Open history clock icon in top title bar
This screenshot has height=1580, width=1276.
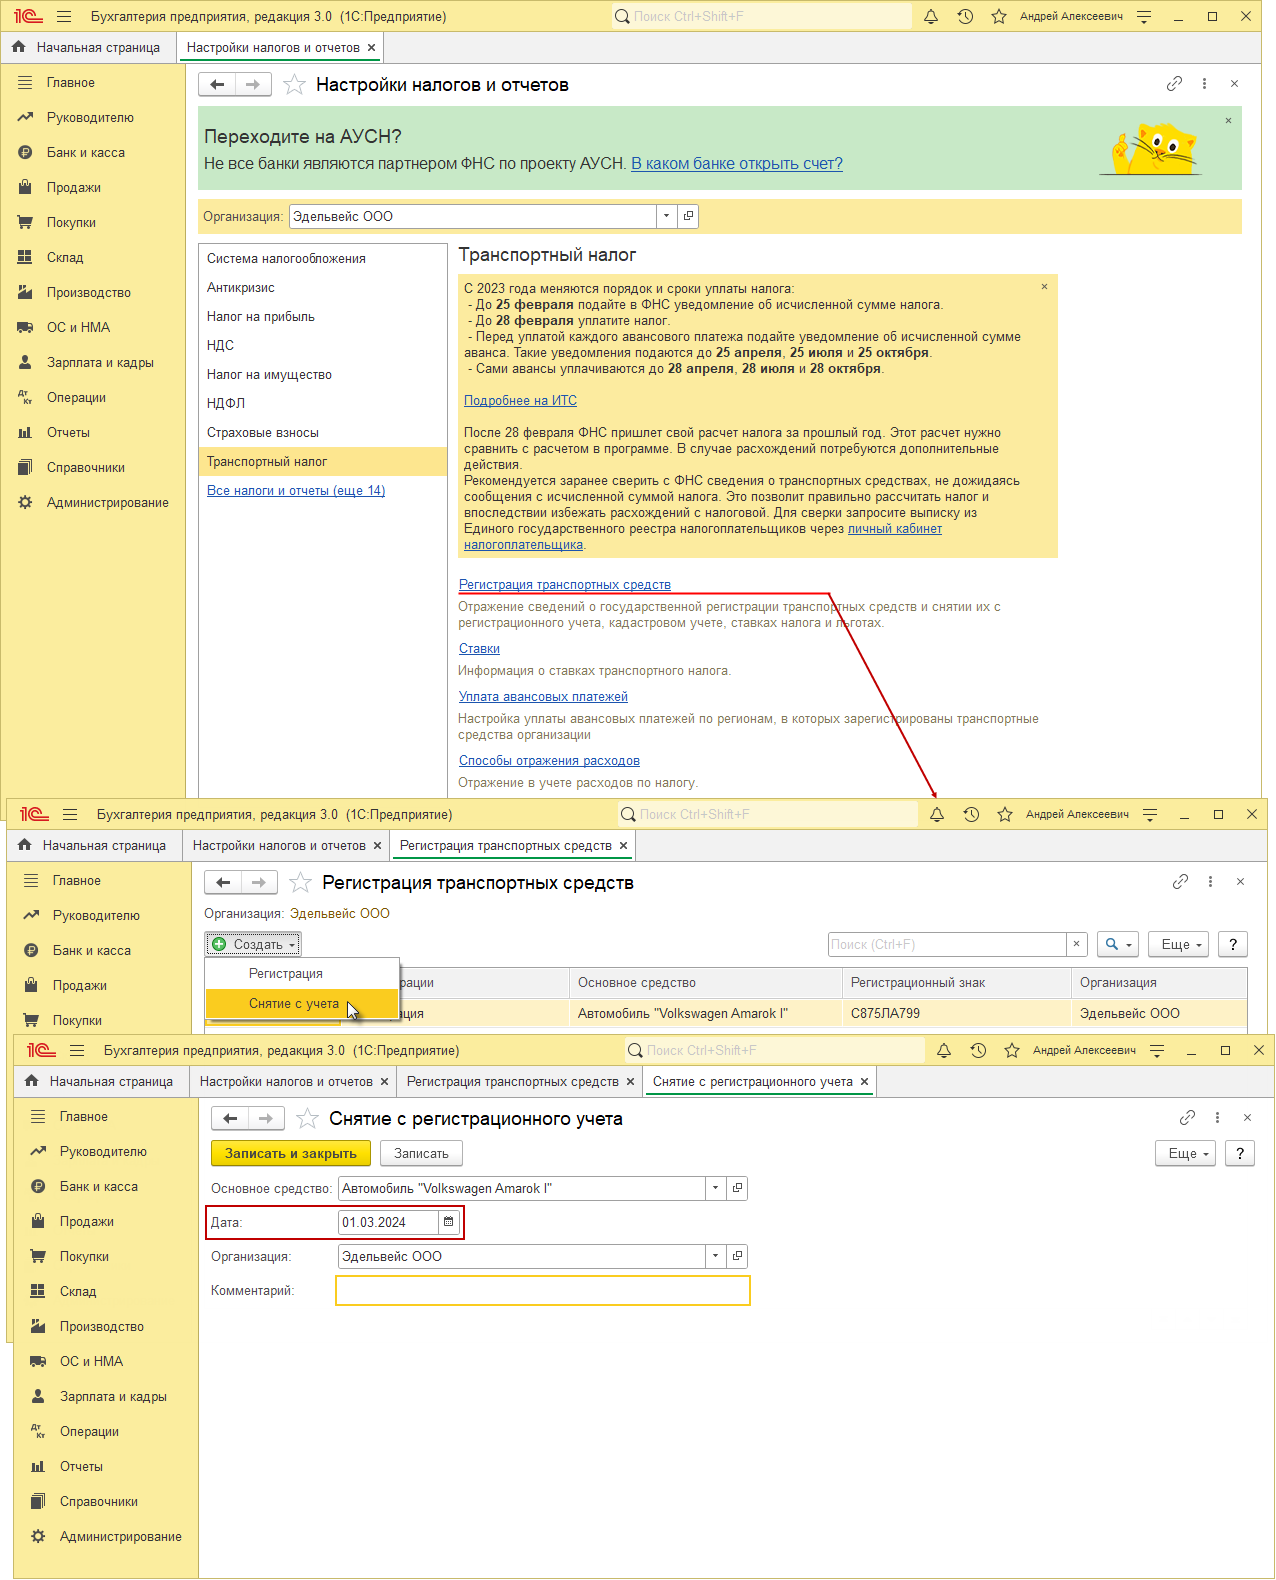(965, 17)
